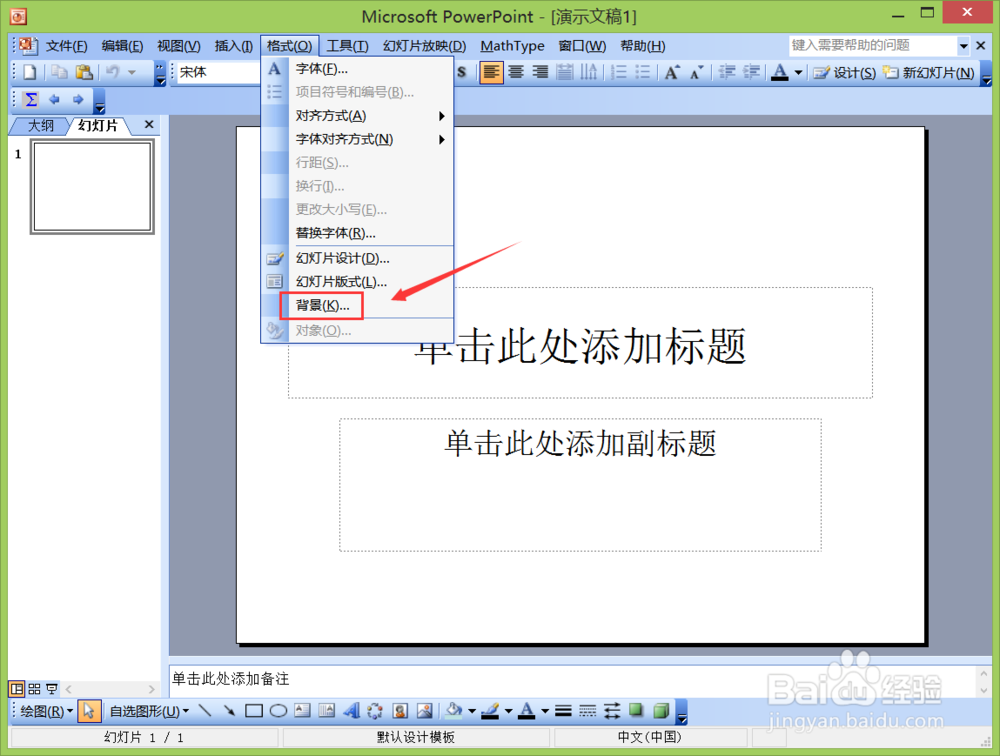Click the Design (设计) button
Viewport: 1000px width, 756px height.
pyautogui.click(x=845, y=73)
